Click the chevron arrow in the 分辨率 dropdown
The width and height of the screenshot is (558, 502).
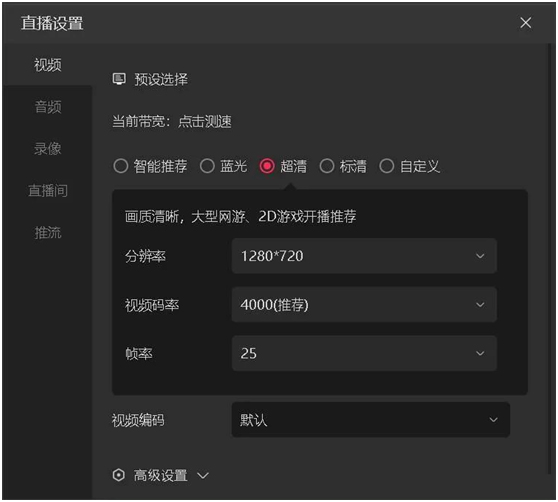point(480,256)
